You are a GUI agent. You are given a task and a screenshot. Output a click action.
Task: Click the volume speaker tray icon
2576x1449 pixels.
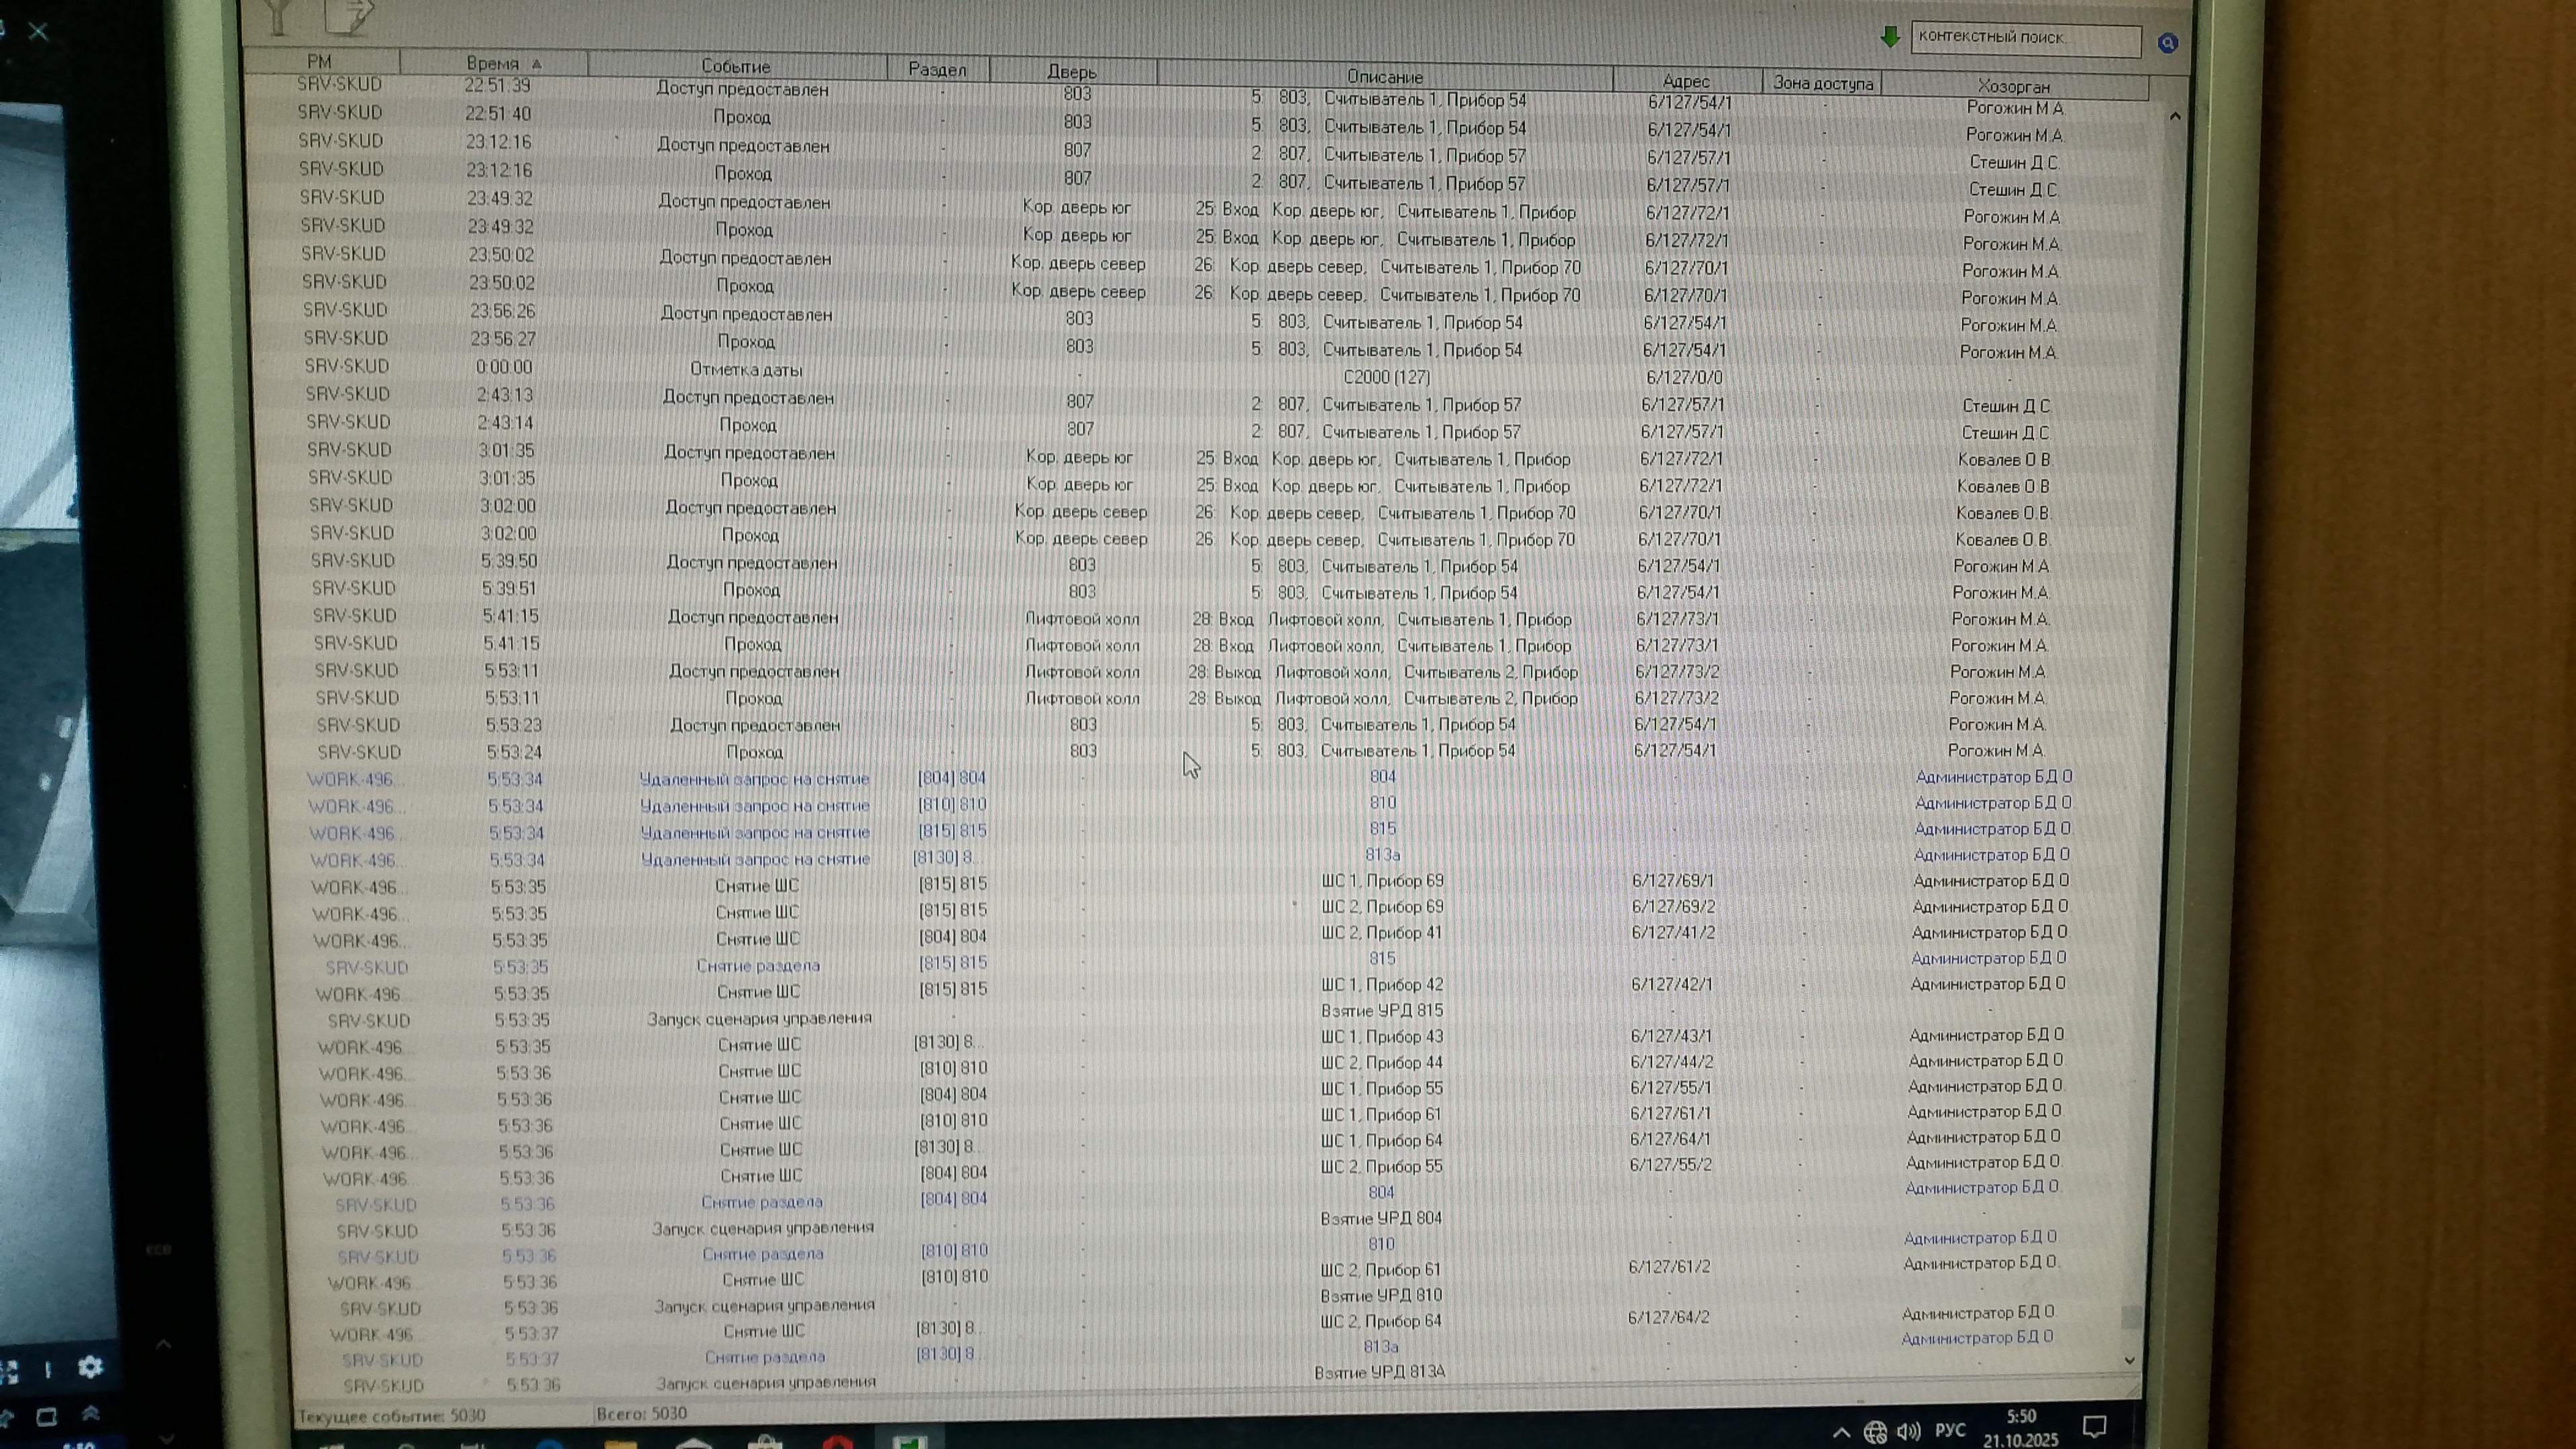(1908, 1432)
